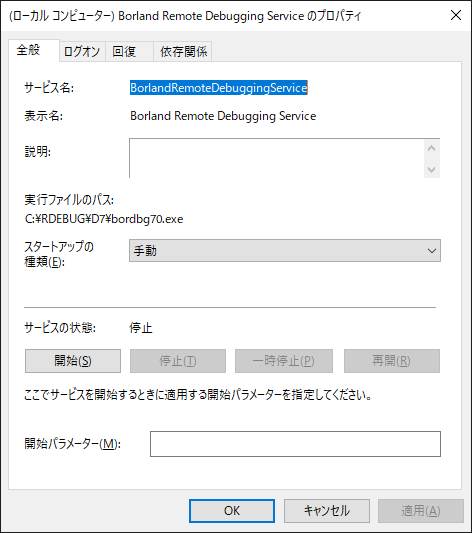Click the 開始パラメーター(M) input field
472x533 pixels.
point(295,444)
